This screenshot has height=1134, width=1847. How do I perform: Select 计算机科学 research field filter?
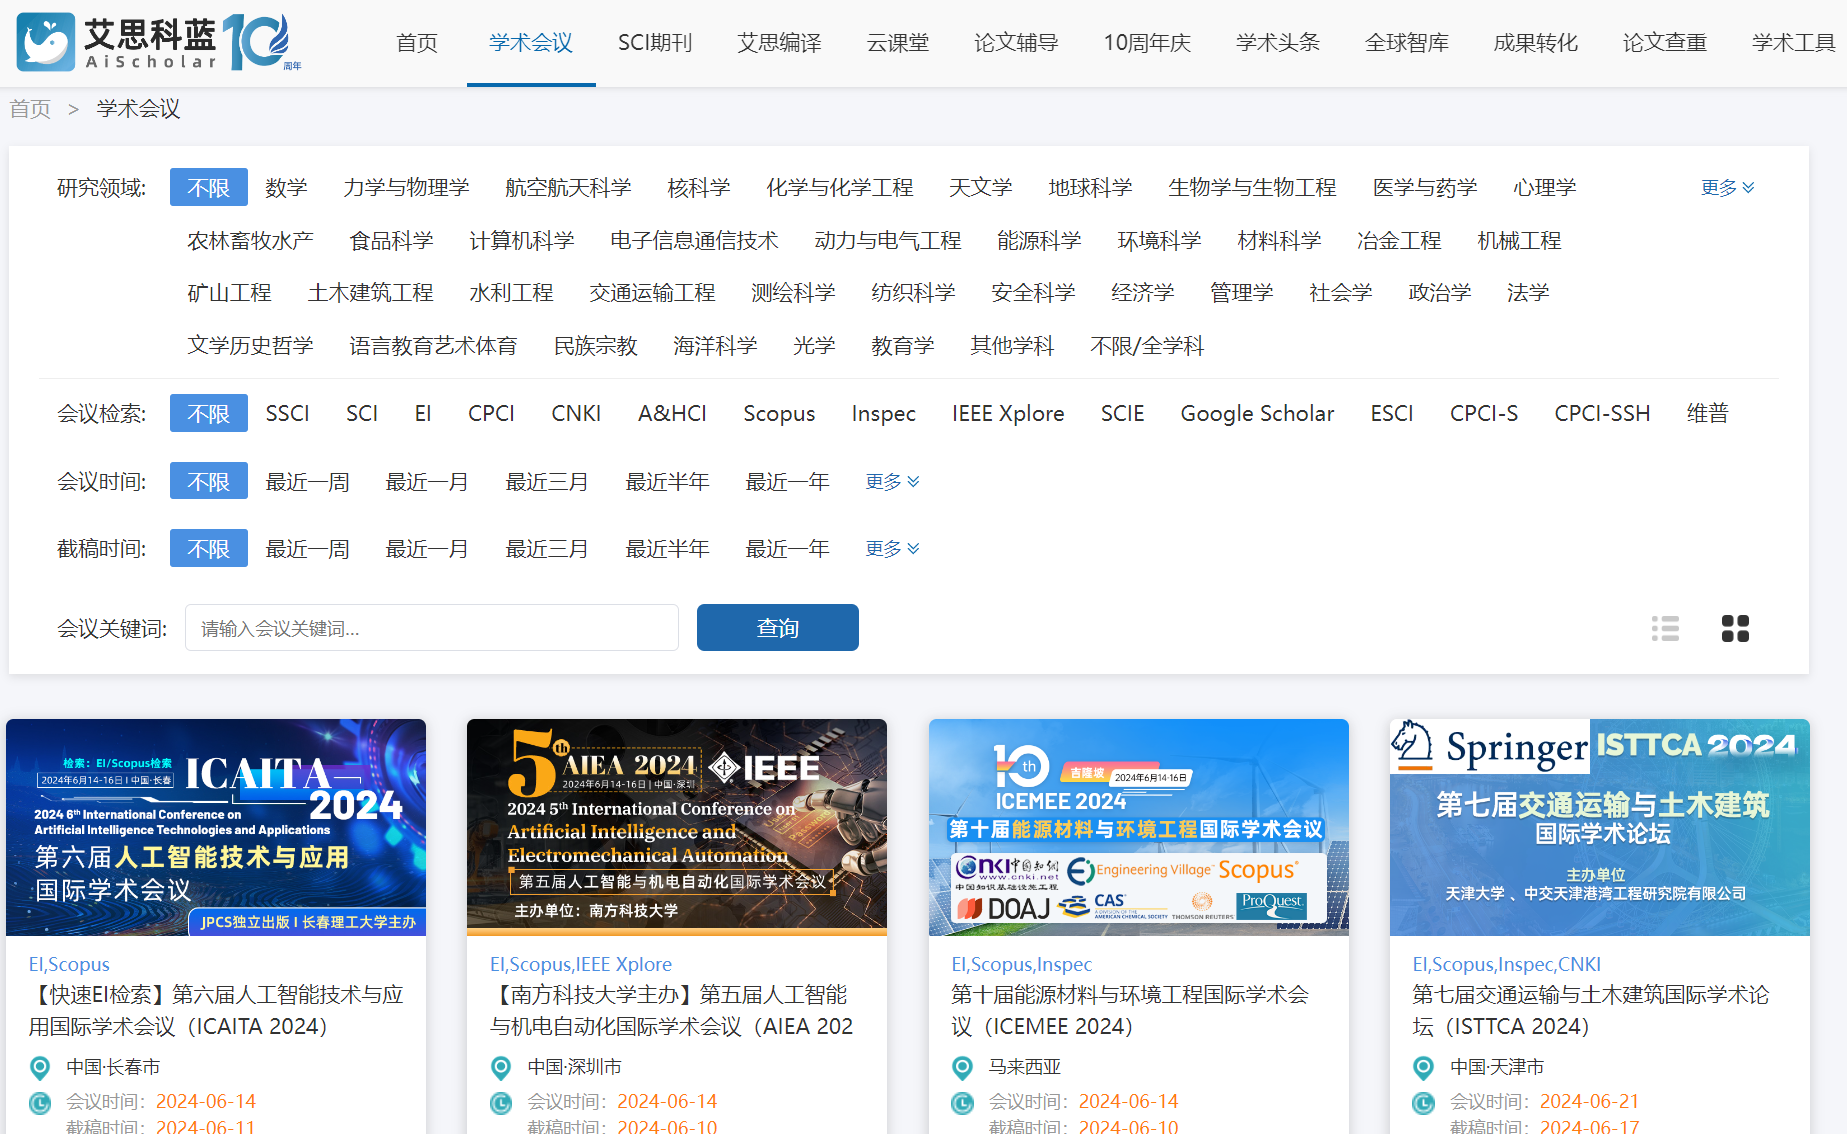coord(522,240)
